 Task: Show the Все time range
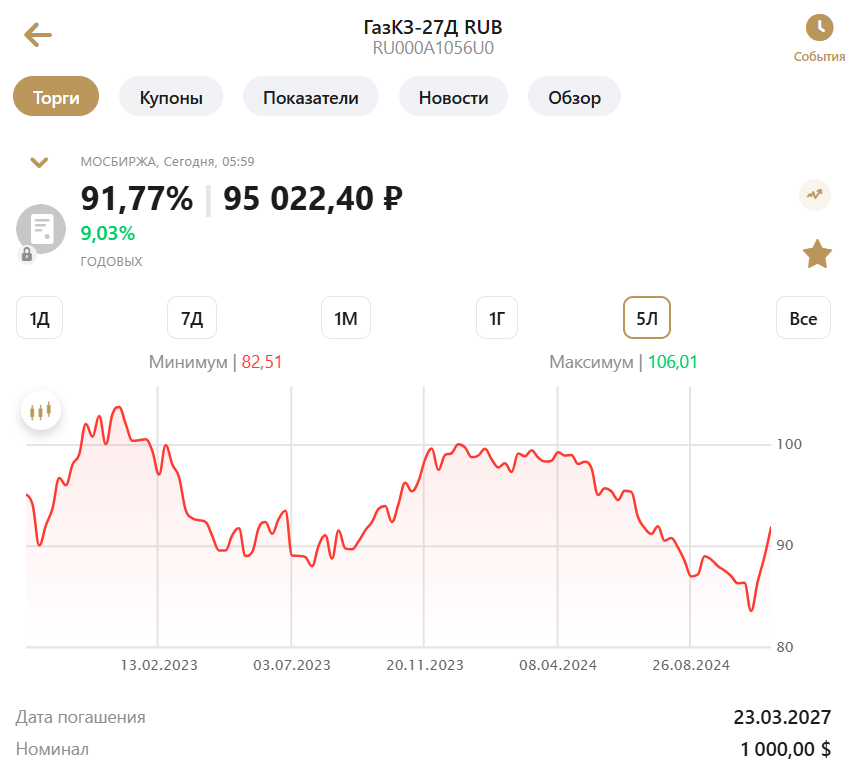point(803,319)
